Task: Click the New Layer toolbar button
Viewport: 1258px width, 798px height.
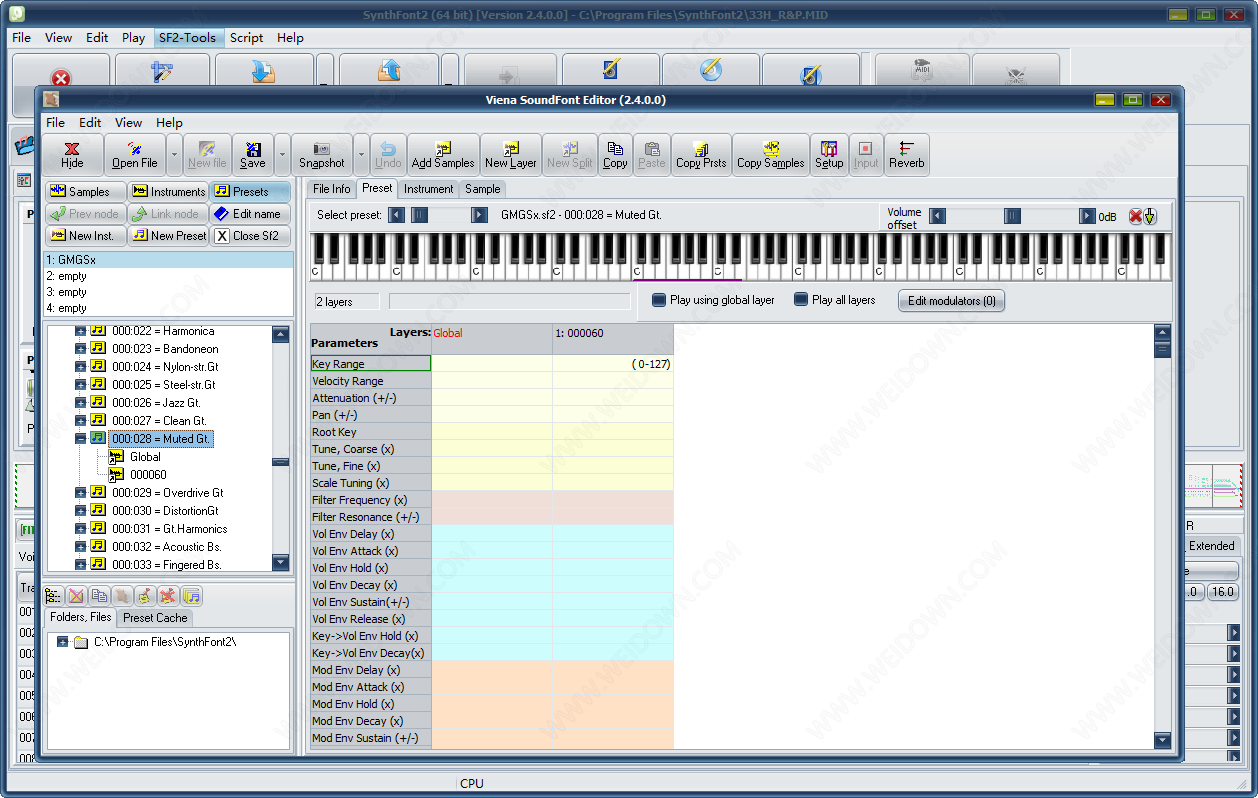Action: point(511,155)
